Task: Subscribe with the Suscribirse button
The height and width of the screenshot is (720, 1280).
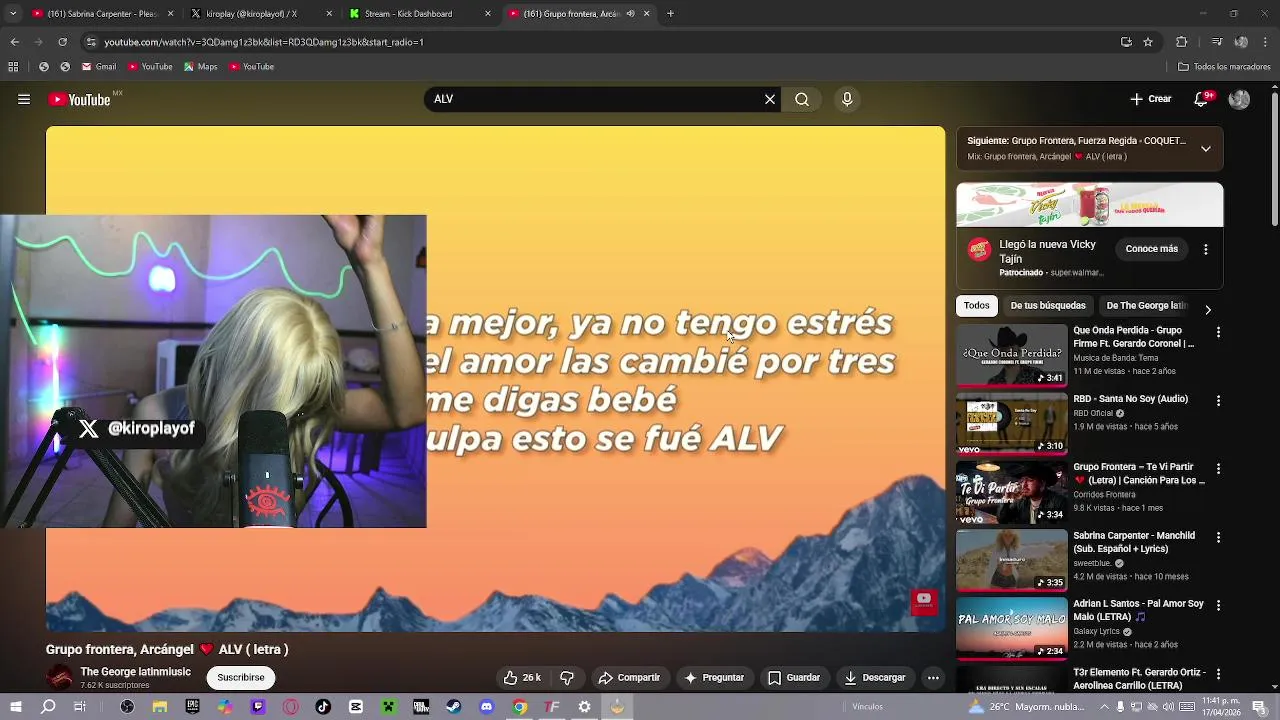Action: (241, 677)
